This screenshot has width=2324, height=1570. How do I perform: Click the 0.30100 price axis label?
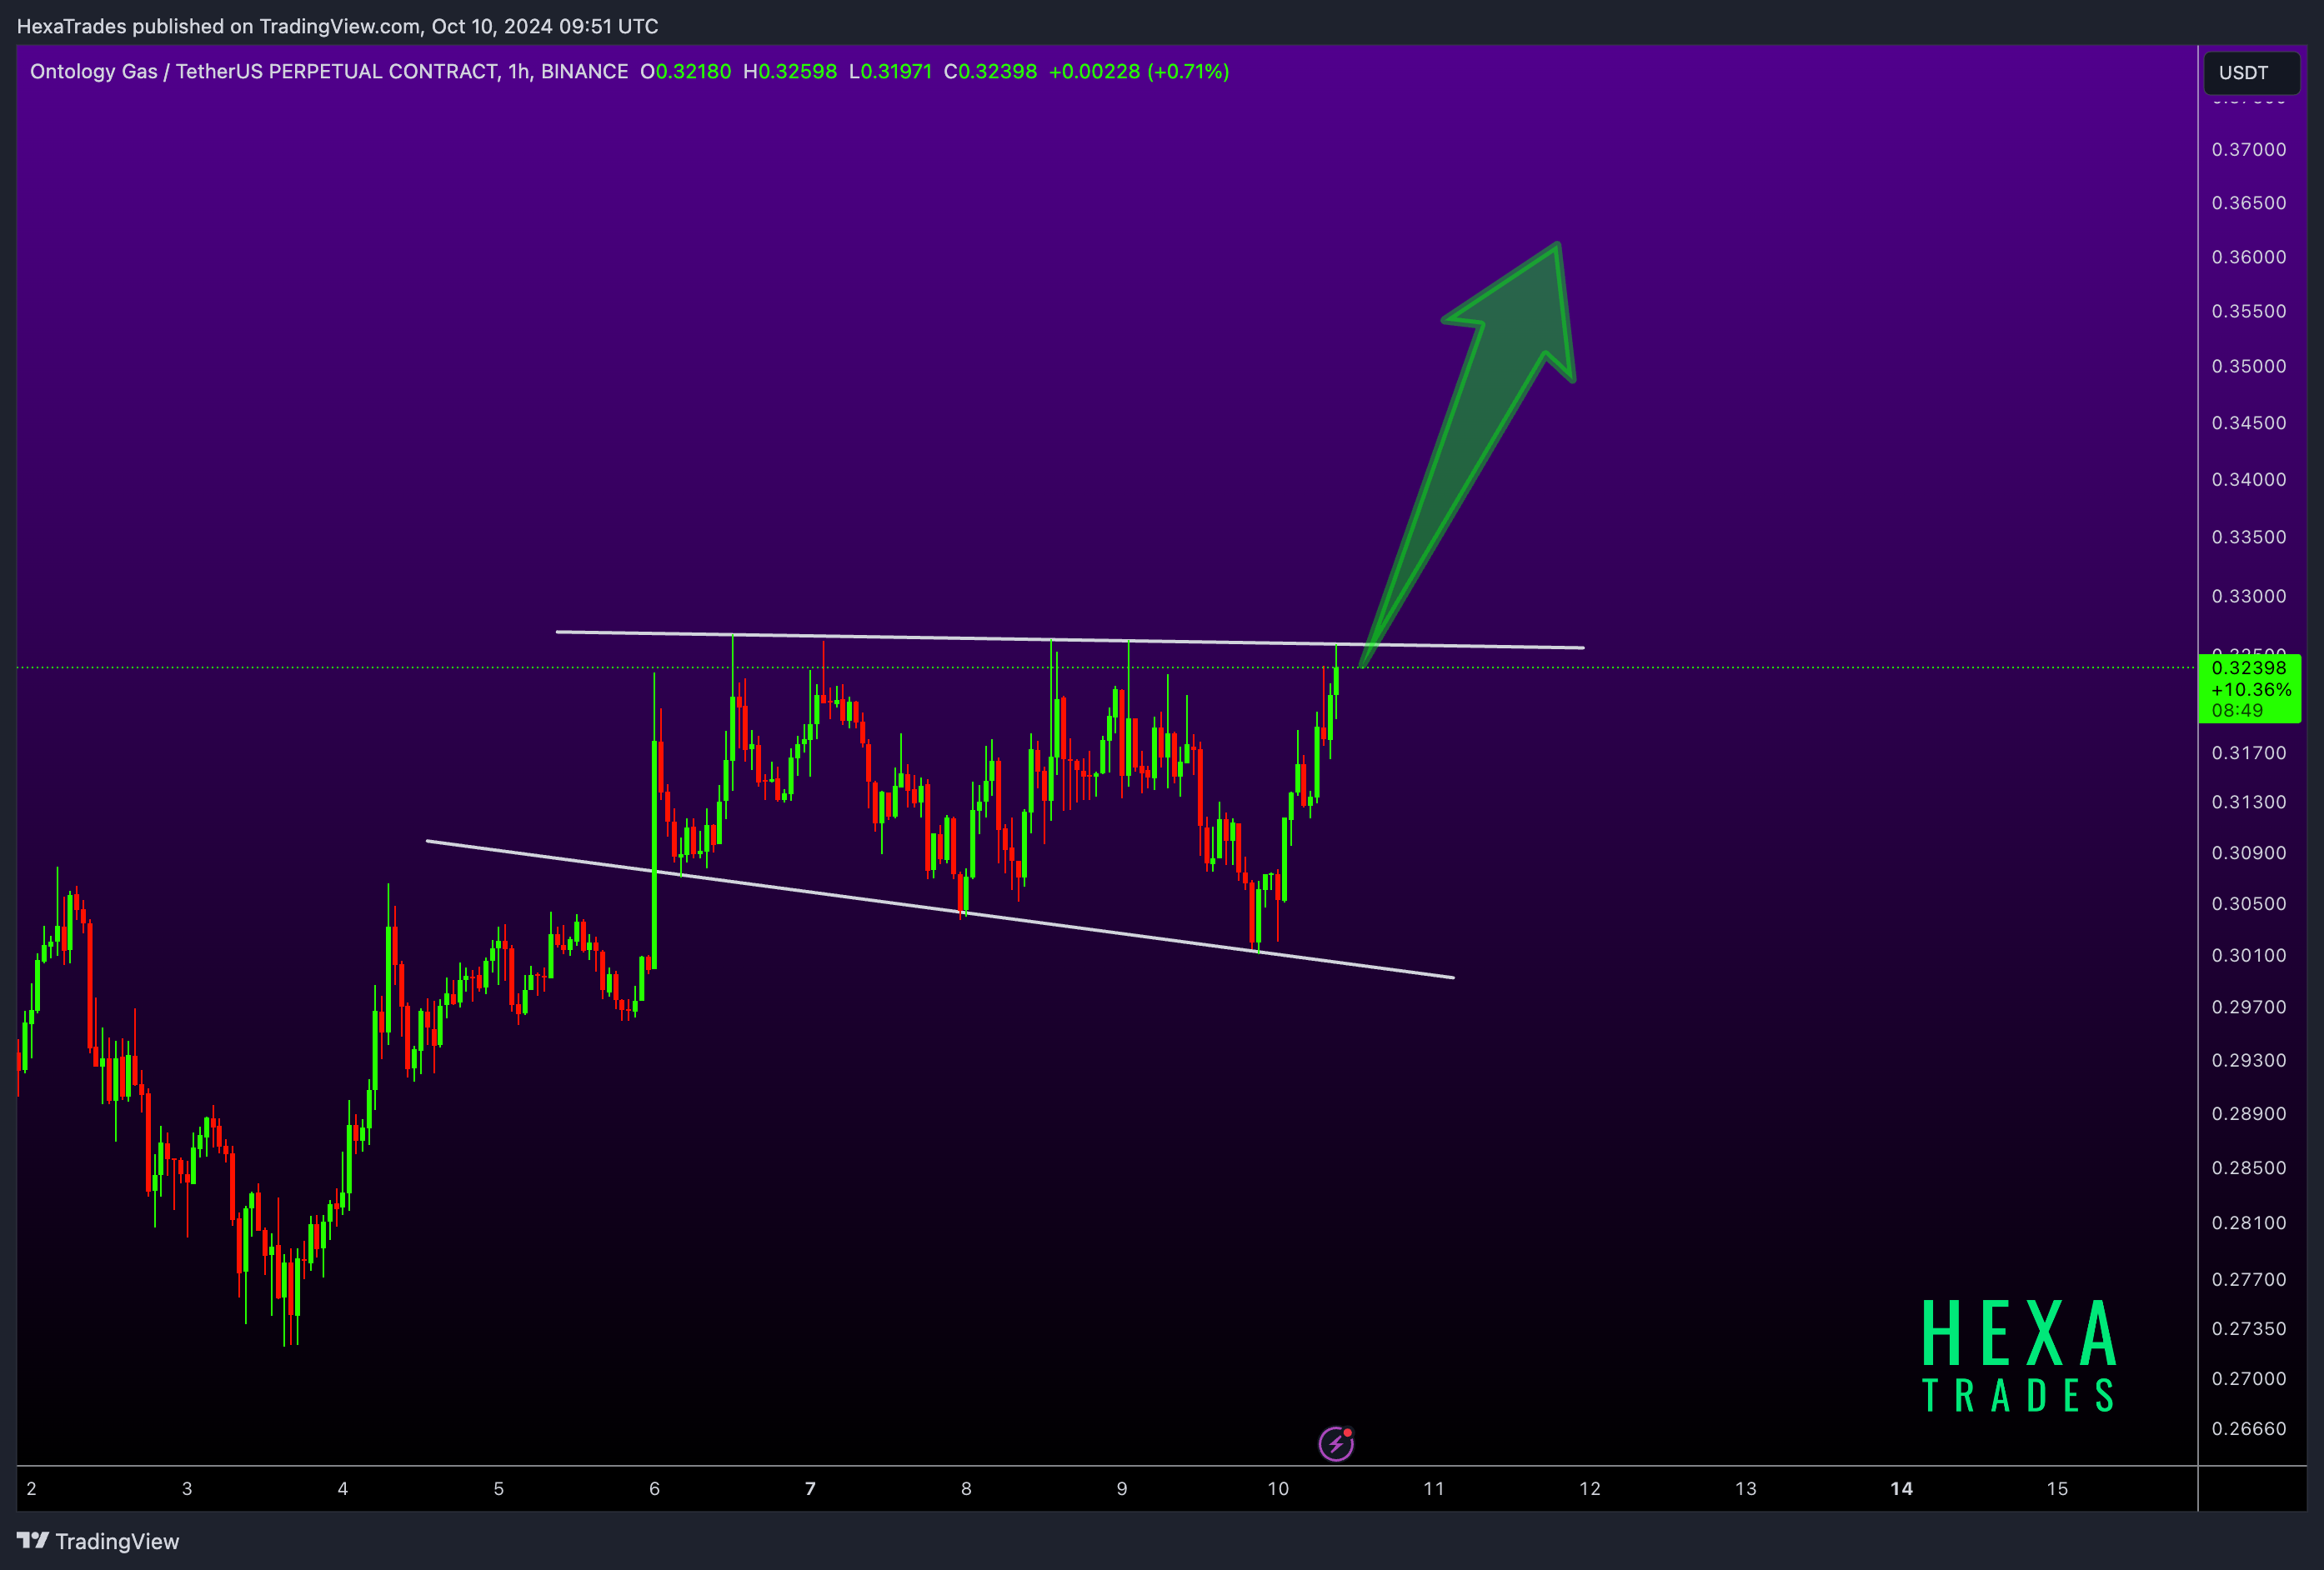click(2248, 954)
